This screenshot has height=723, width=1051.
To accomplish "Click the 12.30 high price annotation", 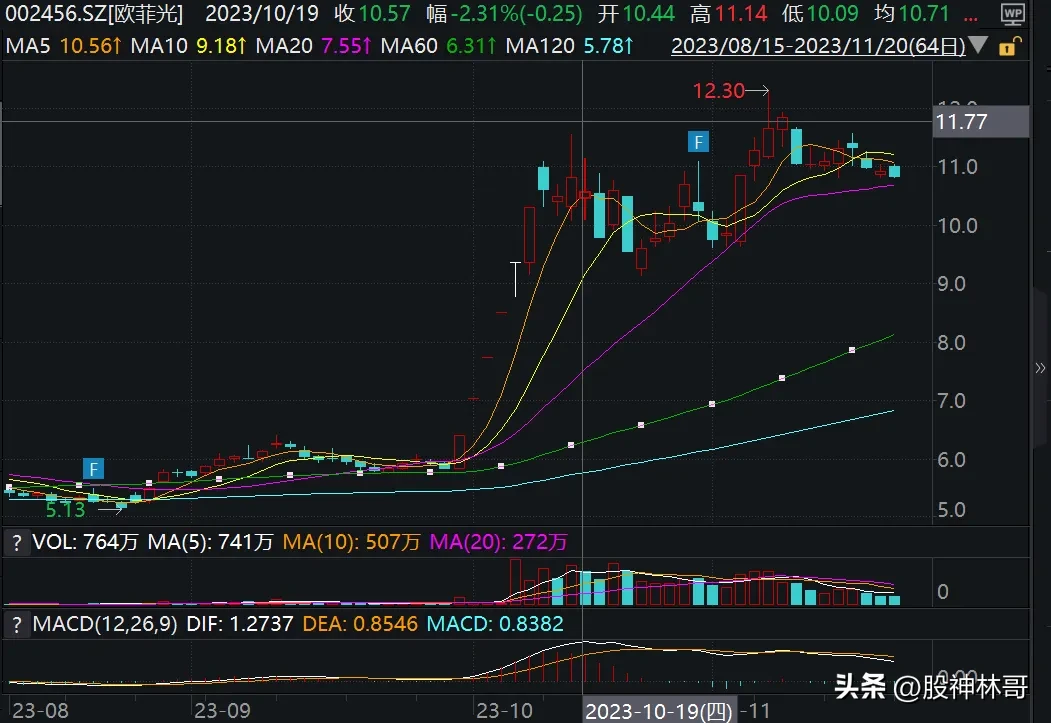I will tap(719, 90).
